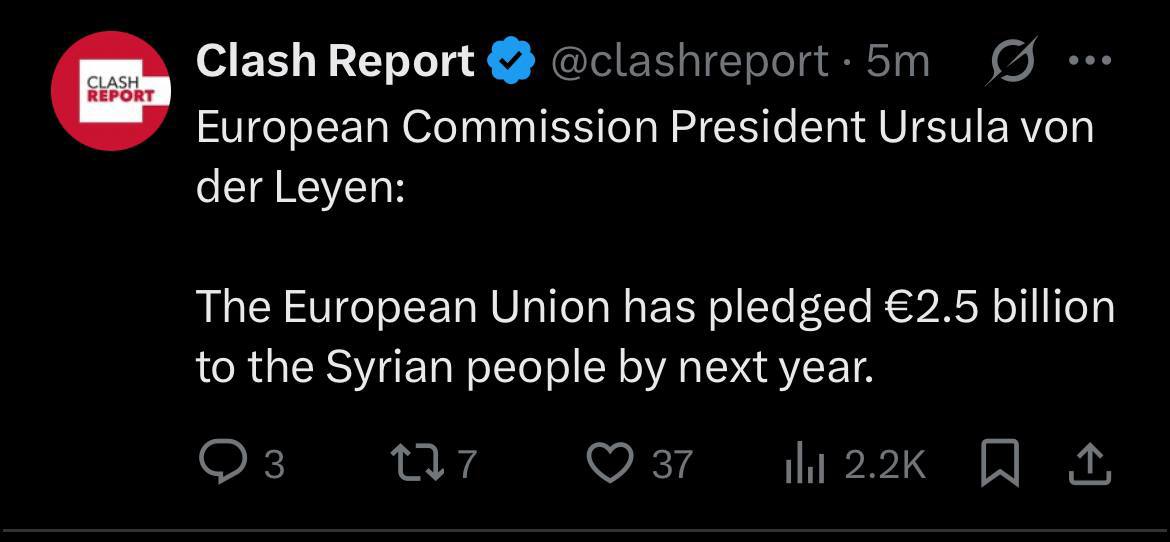The height and width of the screenshot is (542, 1170).
Task: Click the like count of 37
Action: (x=672, y=464)
